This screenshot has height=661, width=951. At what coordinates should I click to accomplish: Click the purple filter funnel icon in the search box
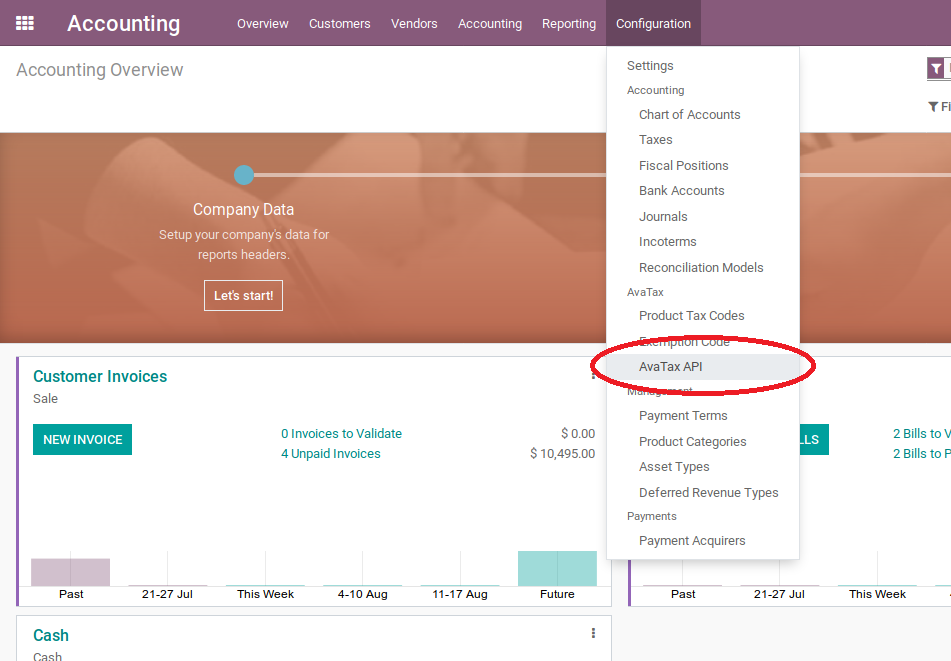(x=936, y=69)
